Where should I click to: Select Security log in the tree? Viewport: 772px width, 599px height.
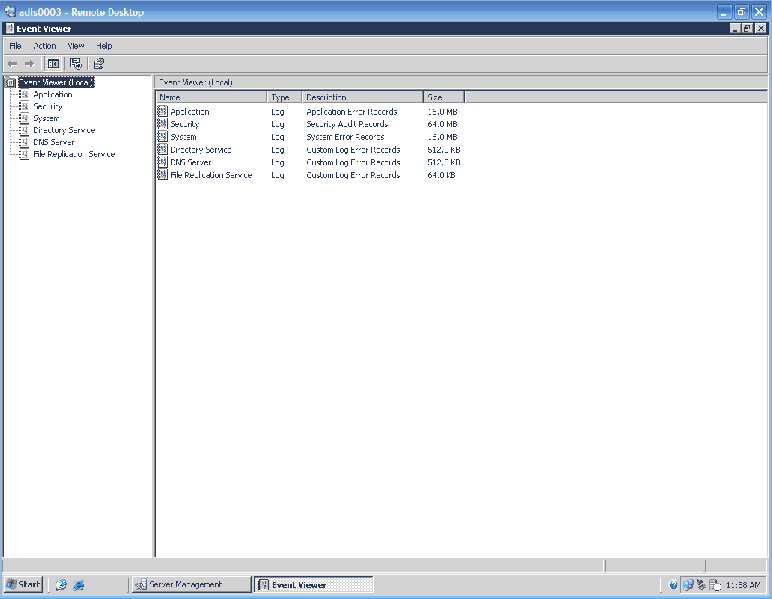[x=48, y=106]
